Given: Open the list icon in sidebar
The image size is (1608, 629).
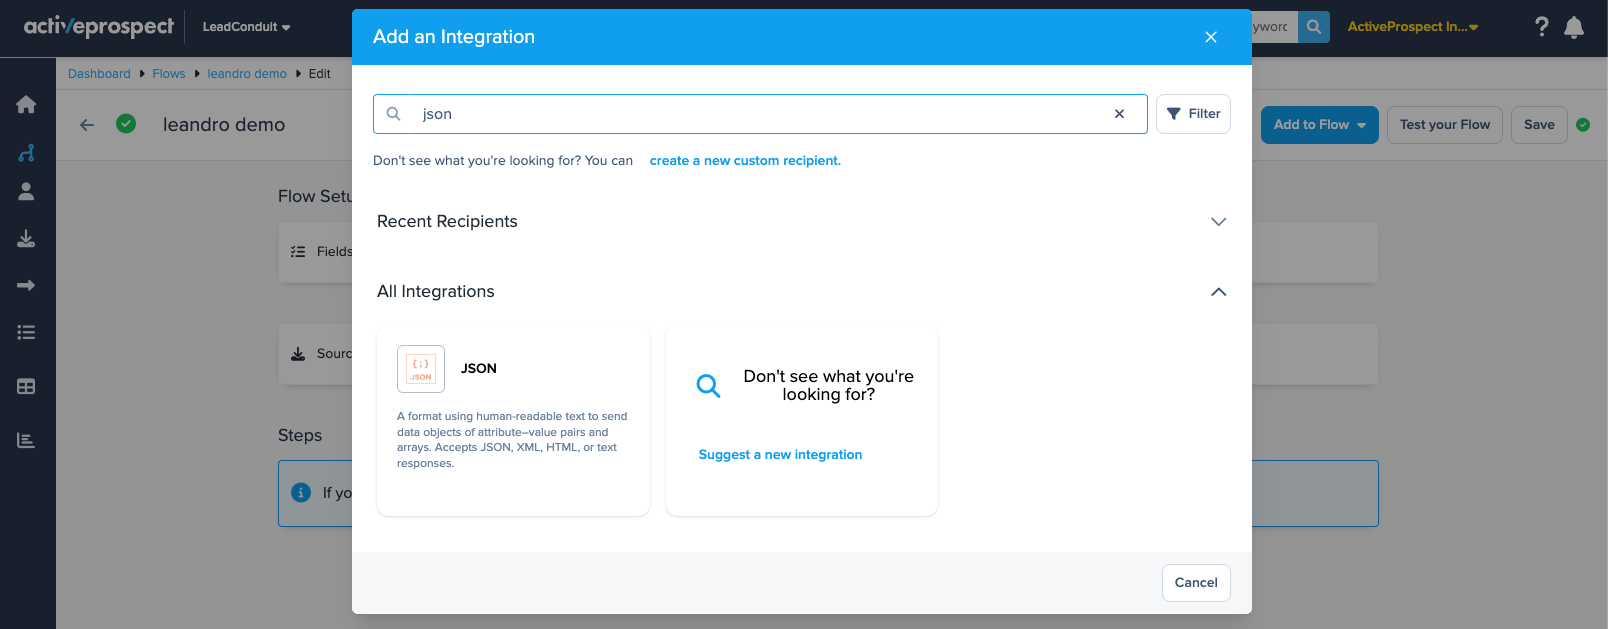Looking at the screenshot, I should (27, 332).
